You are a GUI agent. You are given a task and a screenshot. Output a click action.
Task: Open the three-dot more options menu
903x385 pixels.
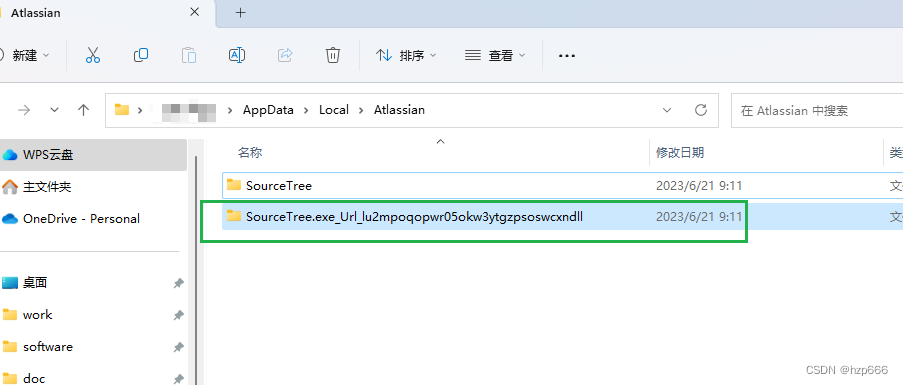(x=567, y=56)
